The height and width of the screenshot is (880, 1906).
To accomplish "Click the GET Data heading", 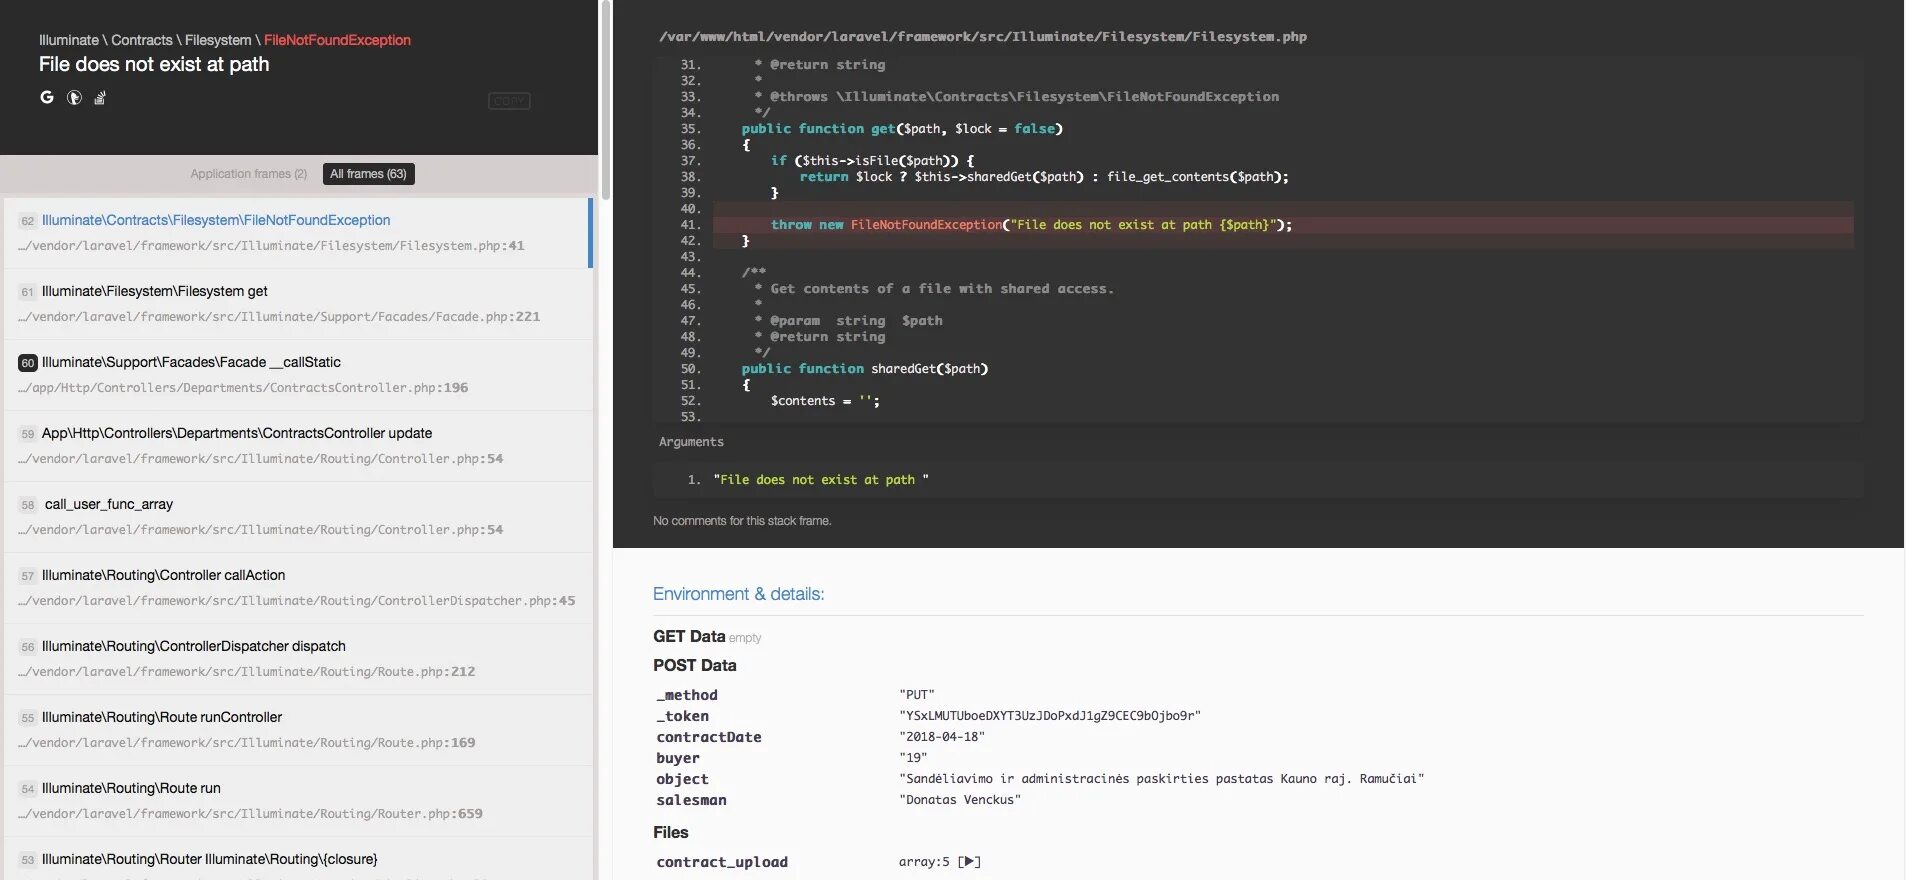I will (689, 636).
